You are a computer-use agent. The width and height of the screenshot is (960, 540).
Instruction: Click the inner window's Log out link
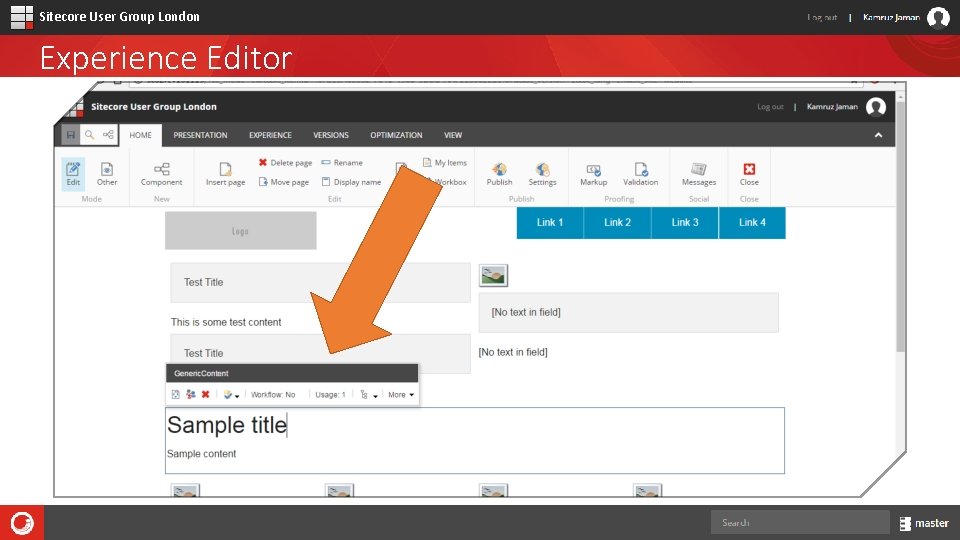click(x=770, y=107)
